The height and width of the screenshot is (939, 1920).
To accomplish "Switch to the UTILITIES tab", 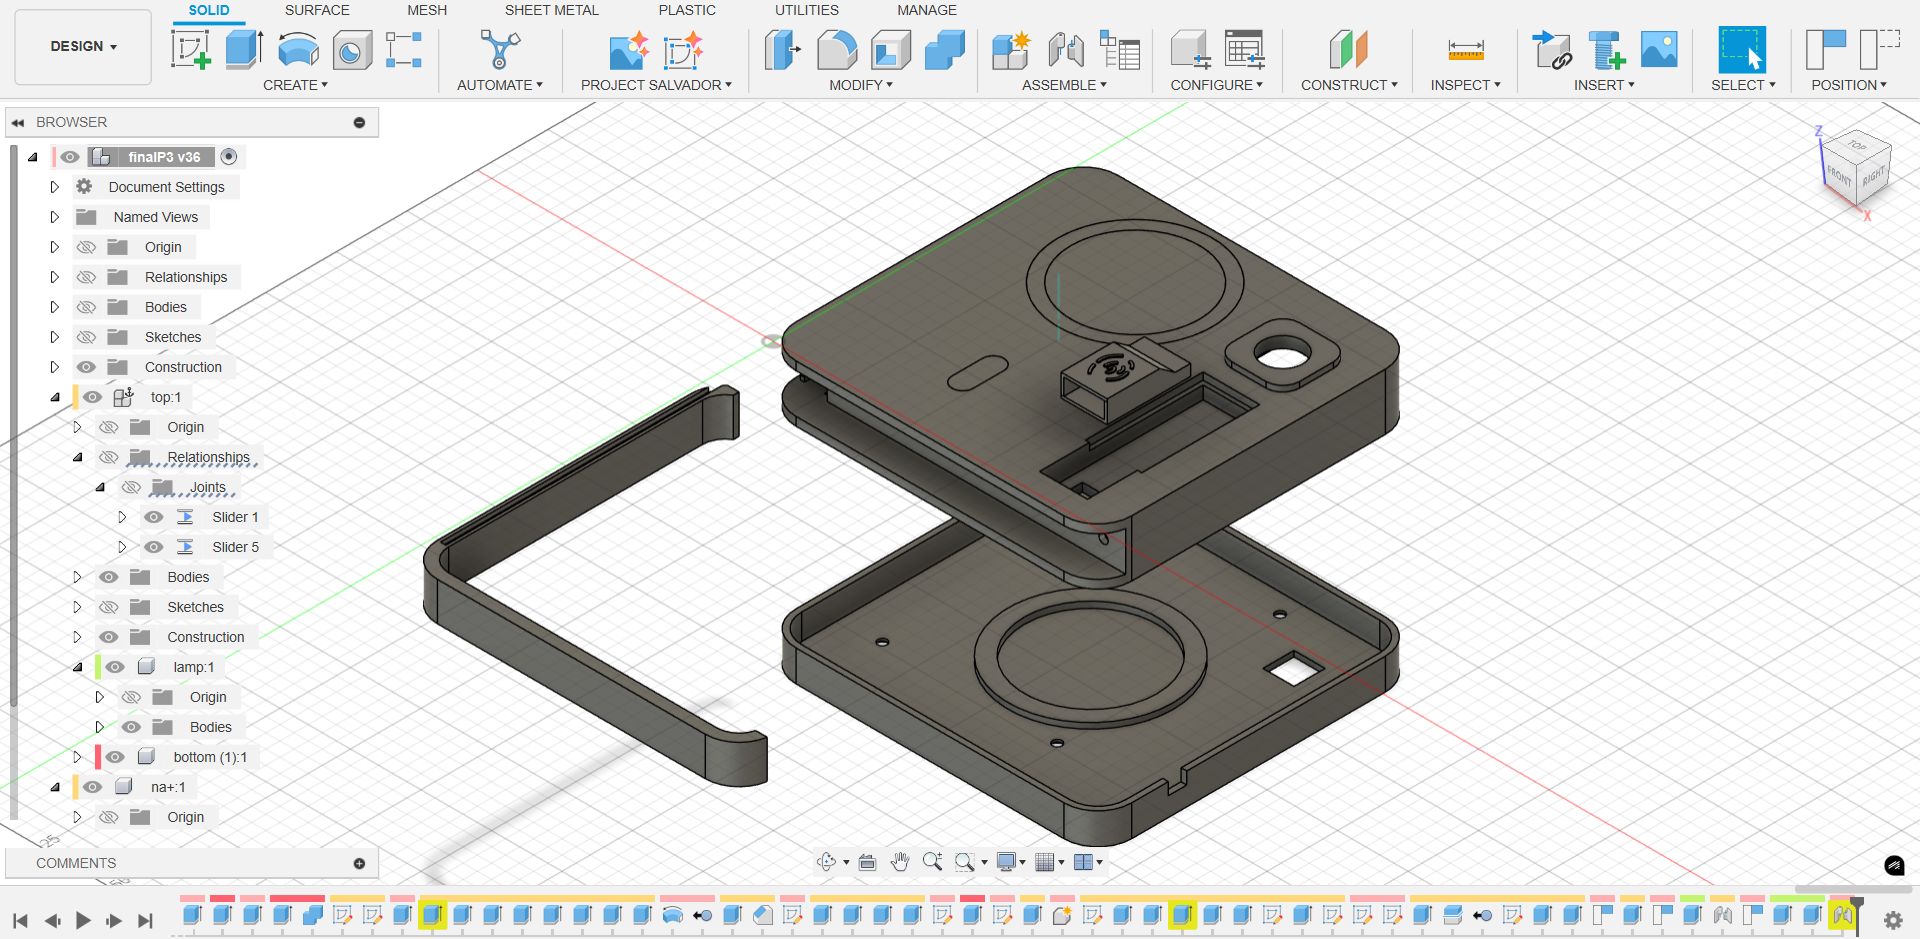I will point(807,10).
